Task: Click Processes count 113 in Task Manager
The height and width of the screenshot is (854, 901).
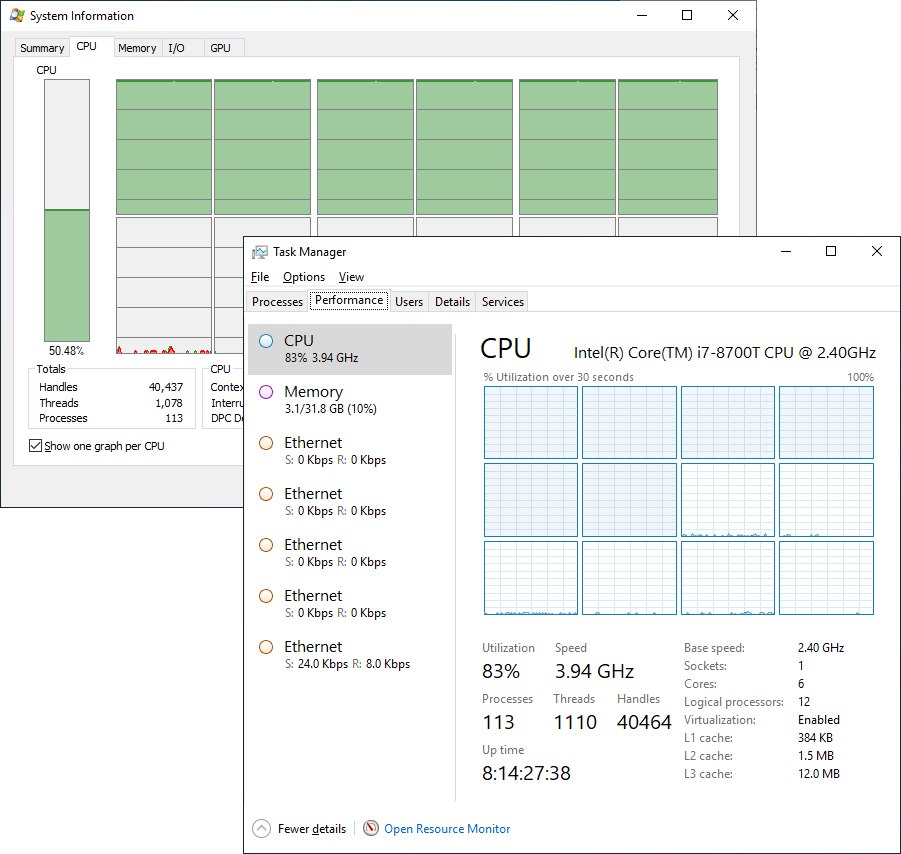Action: pyautogui.click(x=498, y=722)
